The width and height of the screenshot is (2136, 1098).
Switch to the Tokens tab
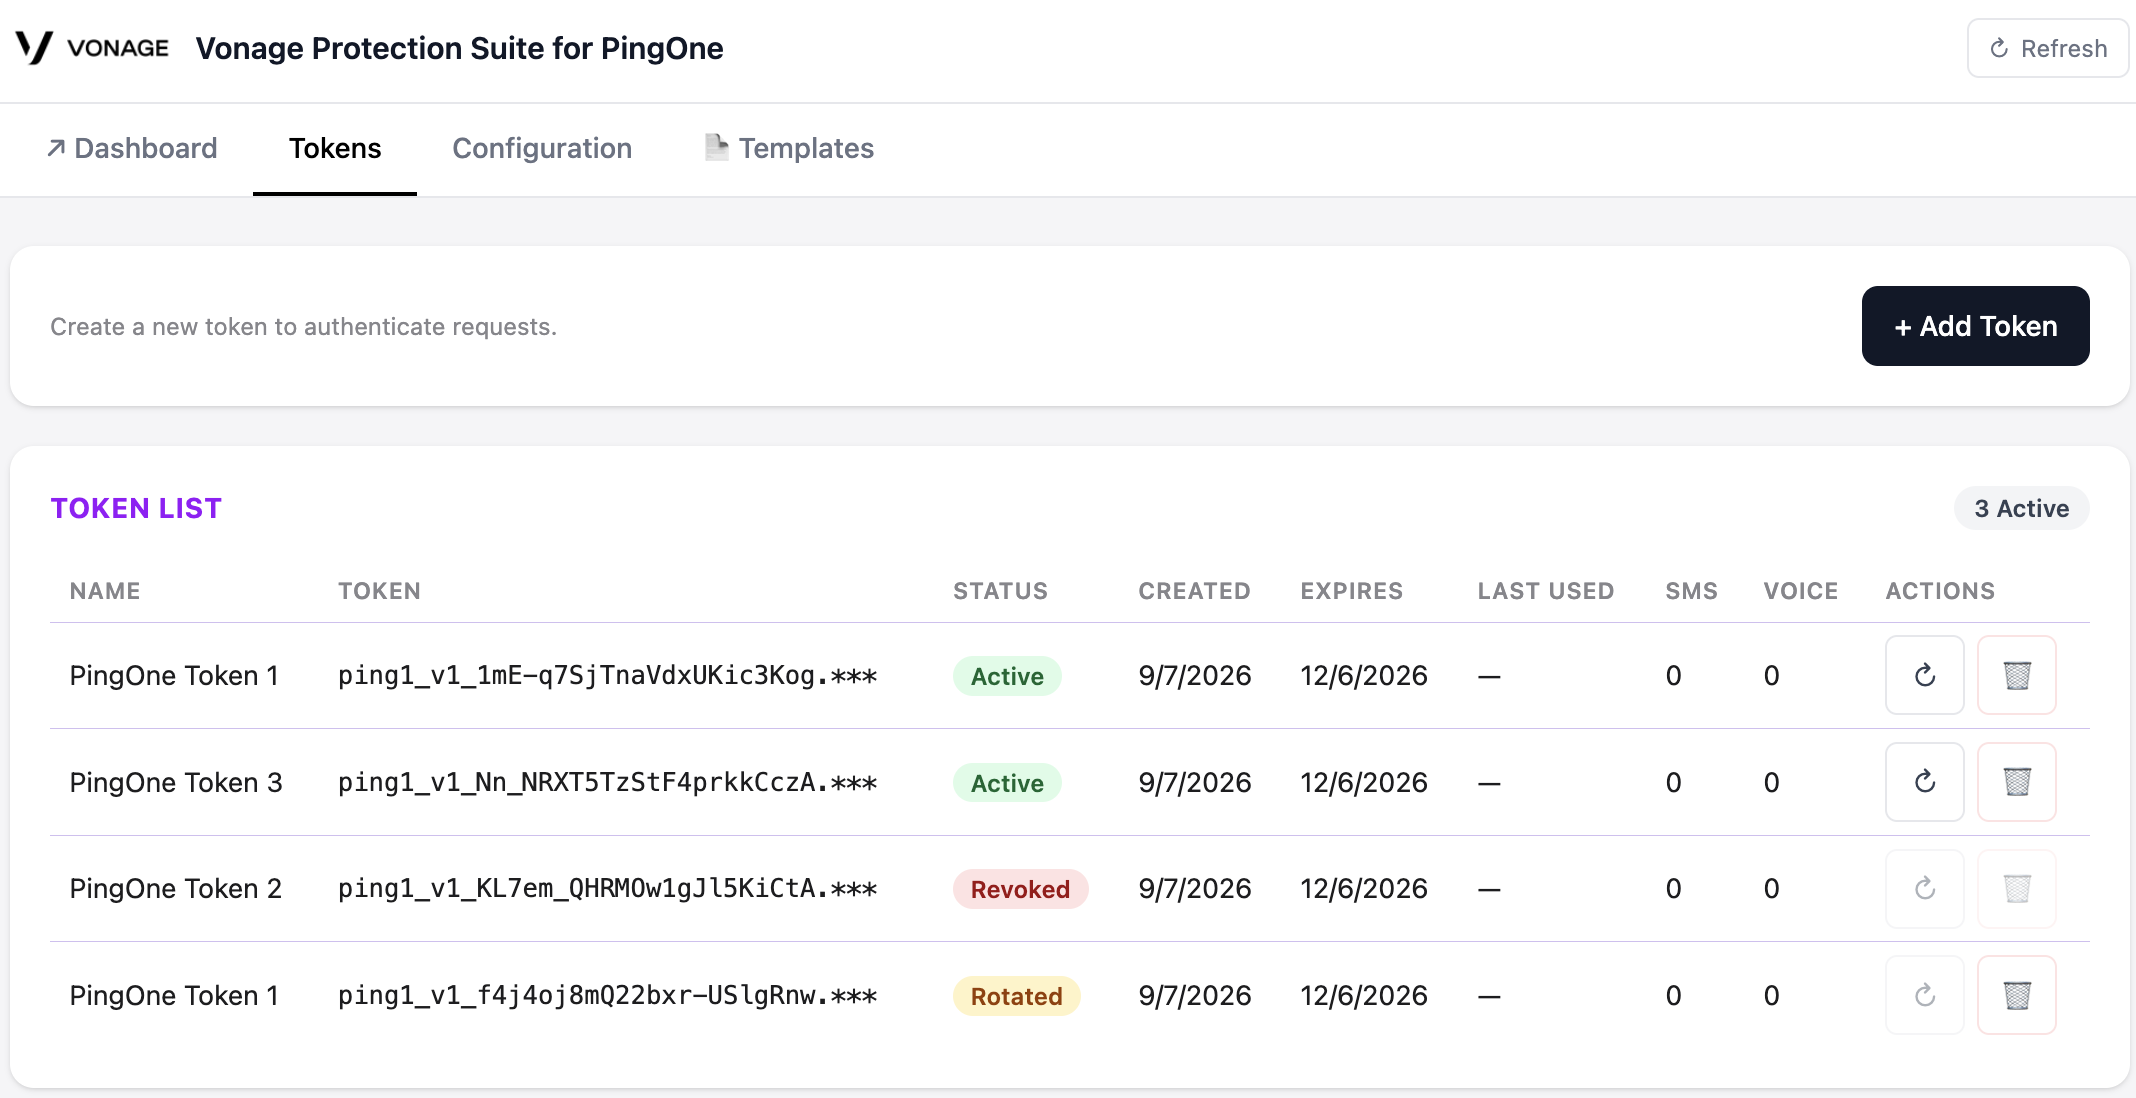(335, 148)
